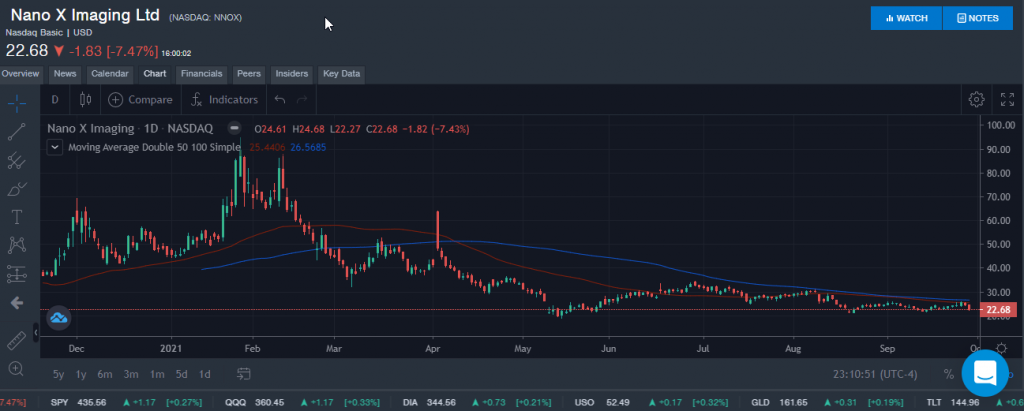Open the Overview tab
This screenshot has width=1024, height=411.
[20, 74]
